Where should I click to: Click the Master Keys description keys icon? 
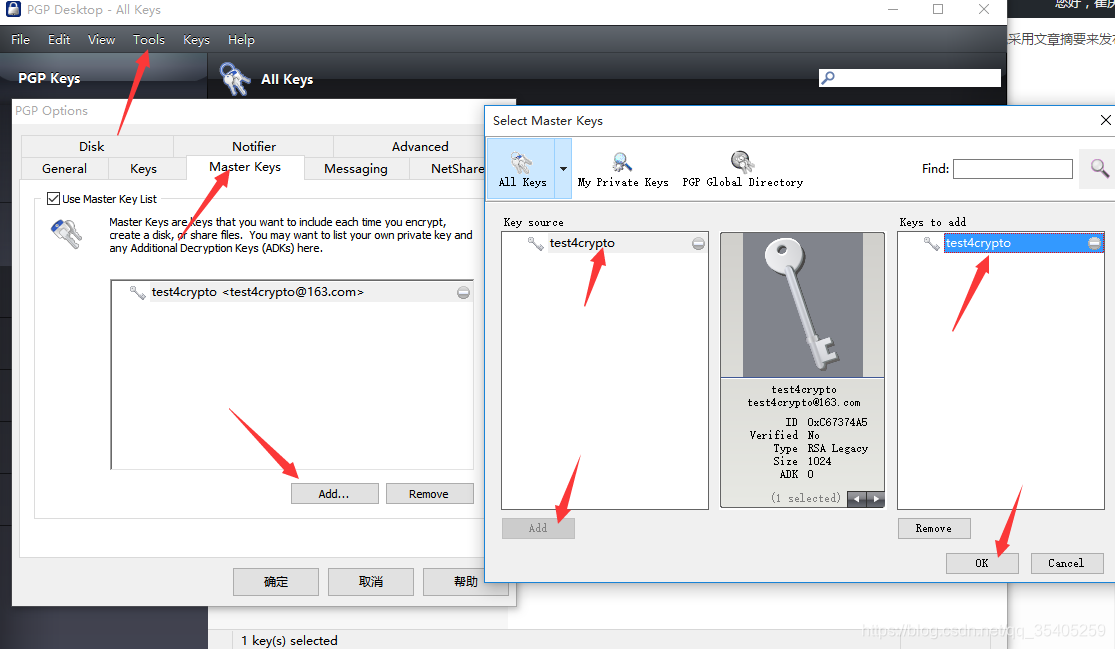tap(67, 234)
